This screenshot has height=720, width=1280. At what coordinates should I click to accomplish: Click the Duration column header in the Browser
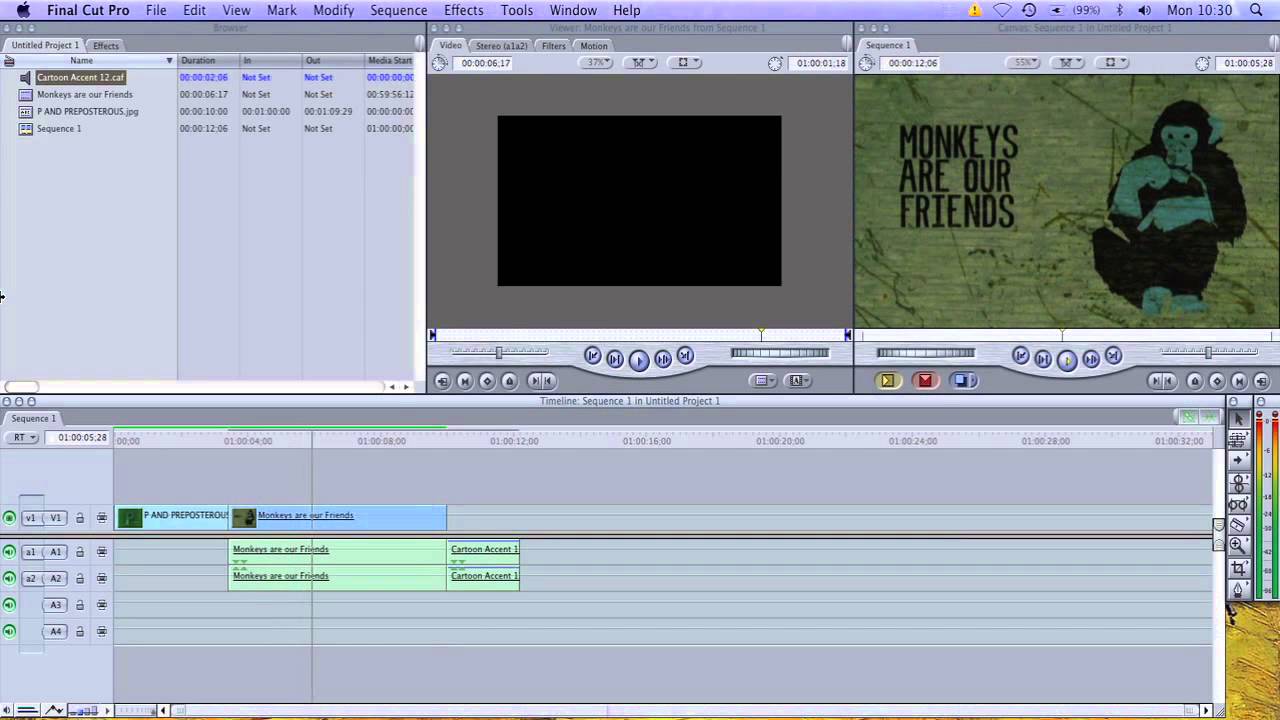pyautogui.click(x=207, y=61)
